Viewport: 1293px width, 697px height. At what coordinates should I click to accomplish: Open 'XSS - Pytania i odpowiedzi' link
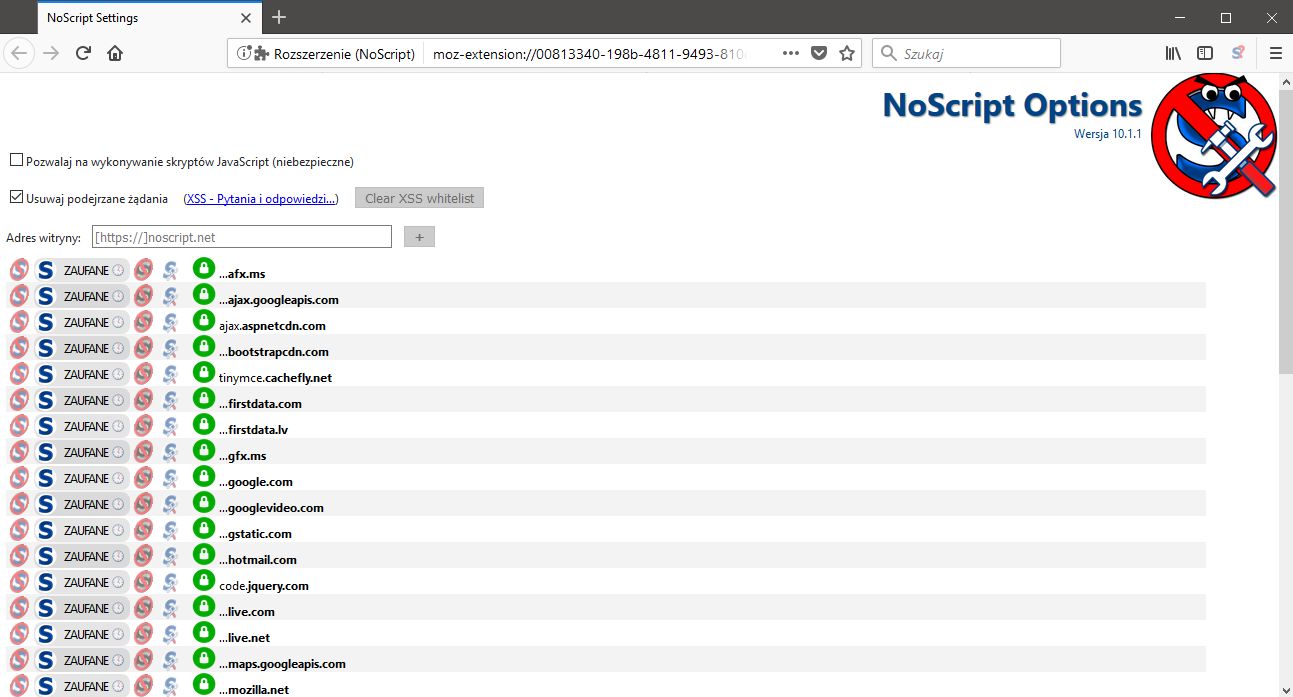[260, 199]
